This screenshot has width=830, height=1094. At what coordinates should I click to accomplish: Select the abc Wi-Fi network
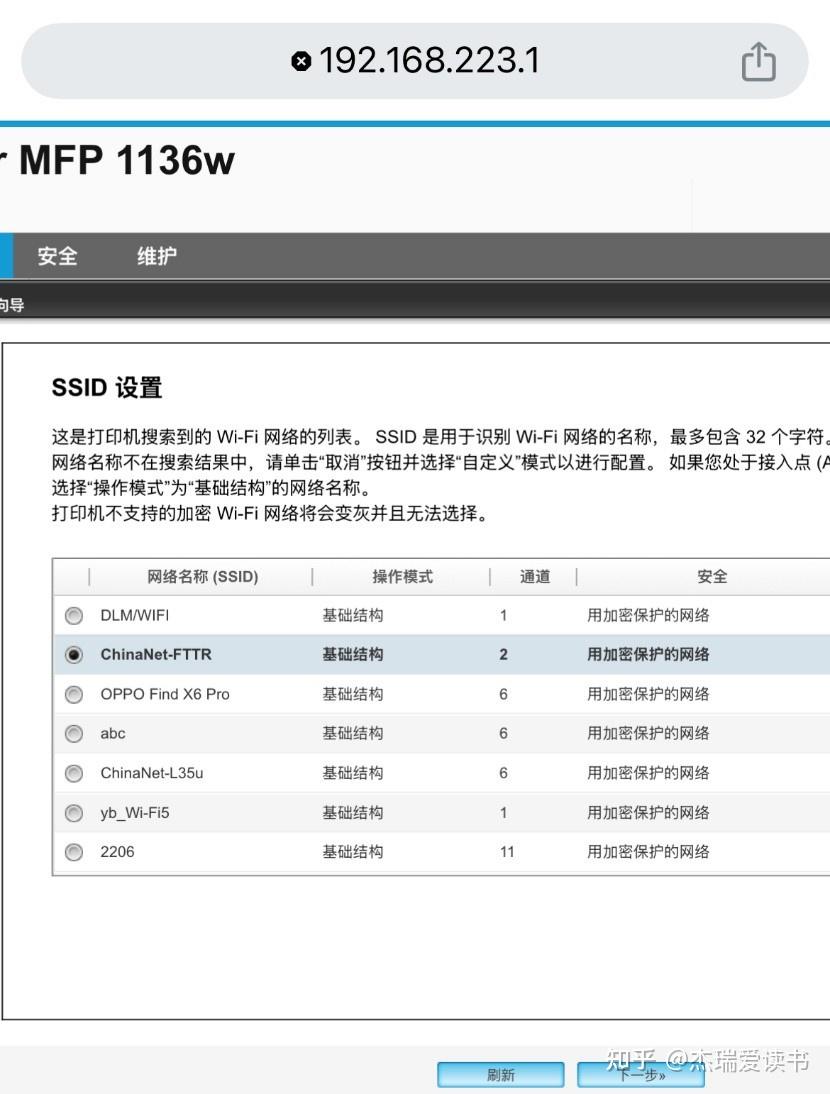73,733
